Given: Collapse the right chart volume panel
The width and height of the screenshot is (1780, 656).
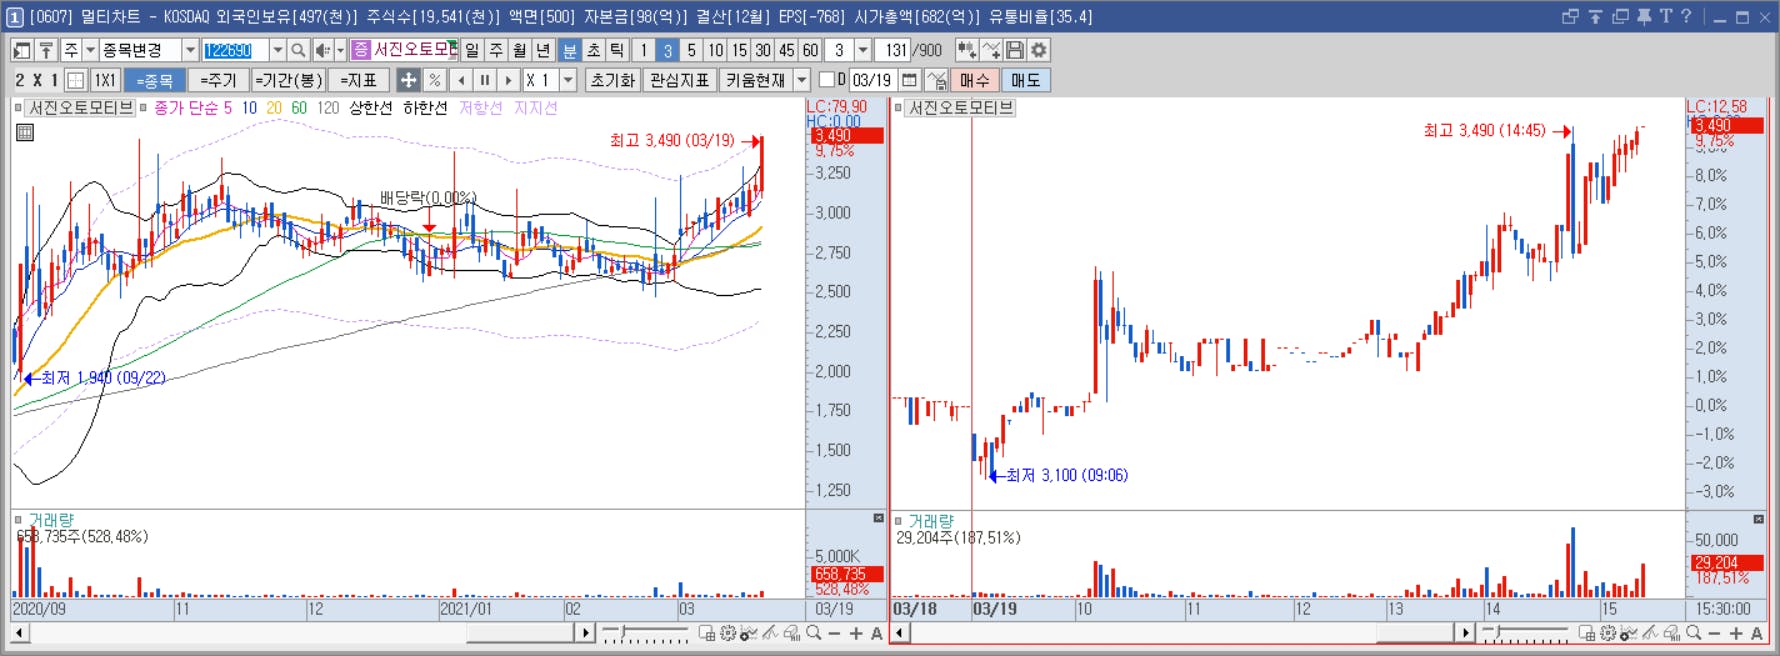Looking at the screenshot, I should 1758,519.
